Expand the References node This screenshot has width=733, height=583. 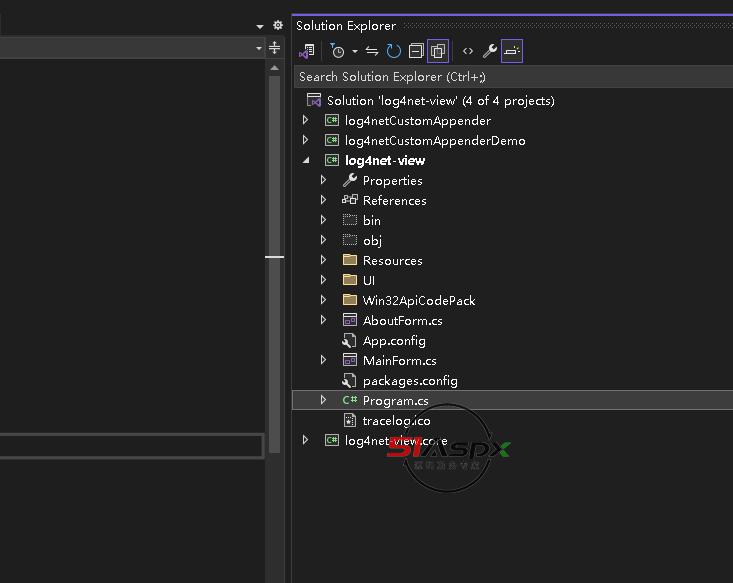[x=323, y=200]
